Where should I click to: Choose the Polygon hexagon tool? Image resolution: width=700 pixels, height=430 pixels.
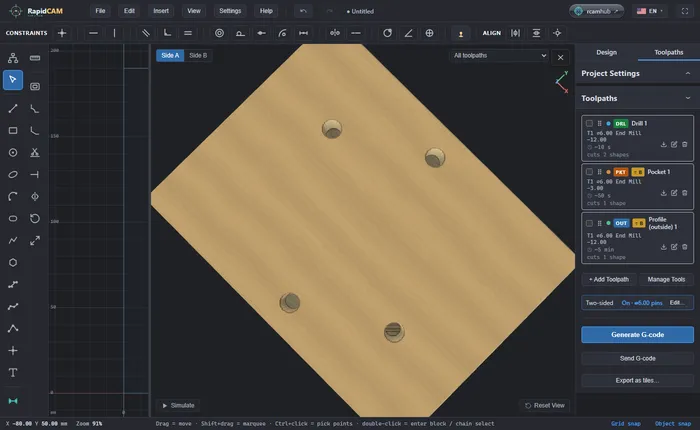(x=13, y=263)
